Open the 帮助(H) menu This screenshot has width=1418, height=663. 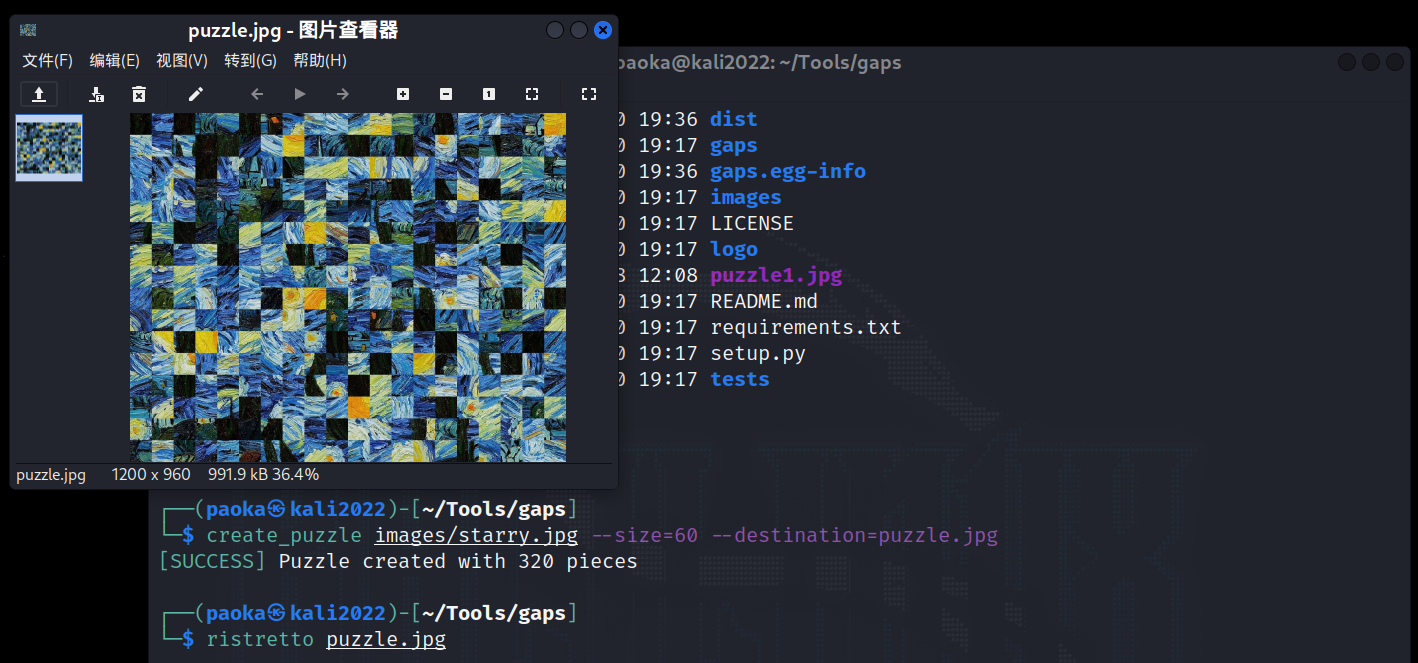(320, 61)
